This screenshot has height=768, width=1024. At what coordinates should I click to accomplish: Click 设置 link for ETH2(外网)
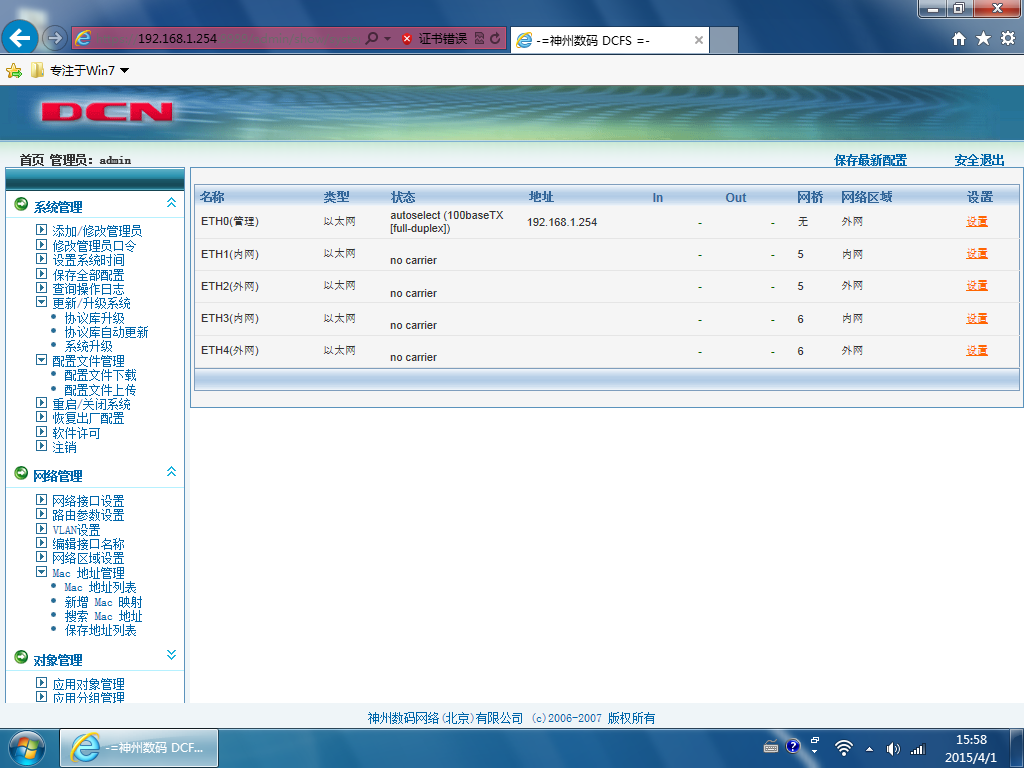(977, 285)
